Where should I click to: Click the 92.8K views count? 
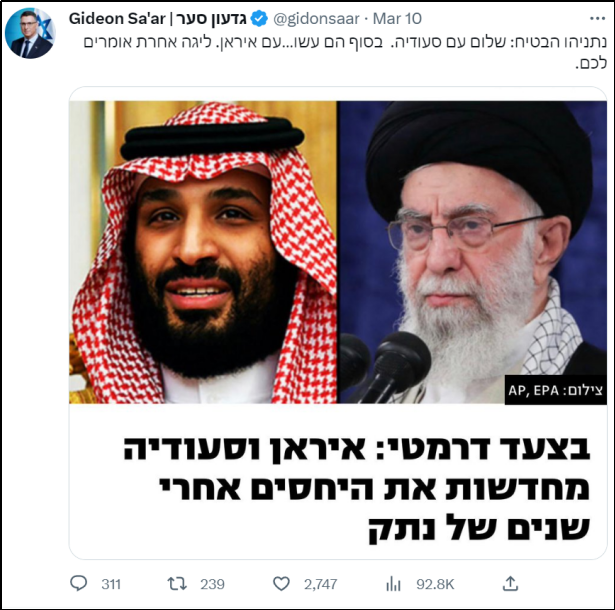pyautogui.click(x=435, y=584)
